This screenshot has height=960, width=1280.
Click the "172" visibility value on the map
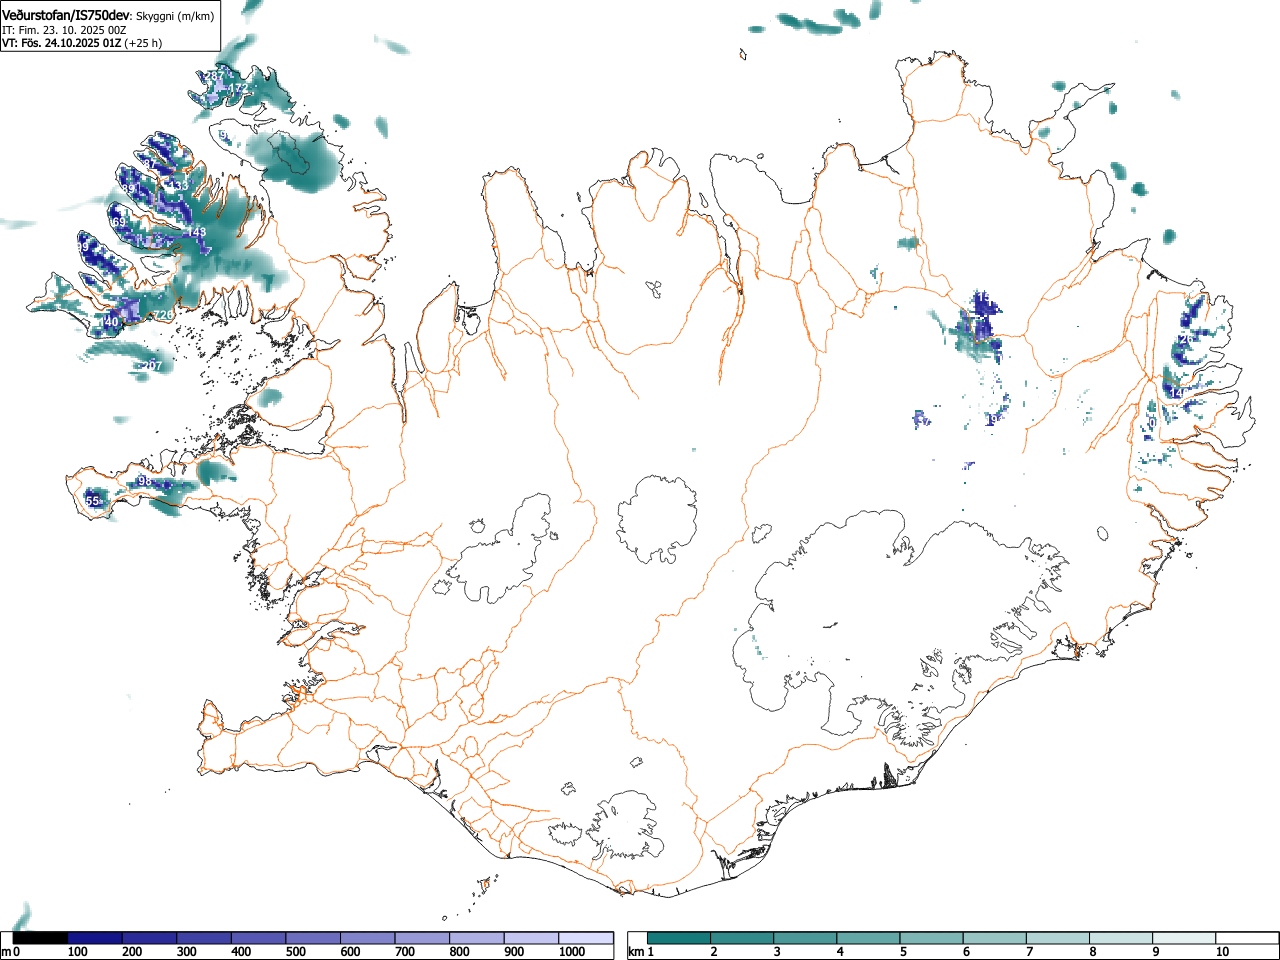coord(237,89)
